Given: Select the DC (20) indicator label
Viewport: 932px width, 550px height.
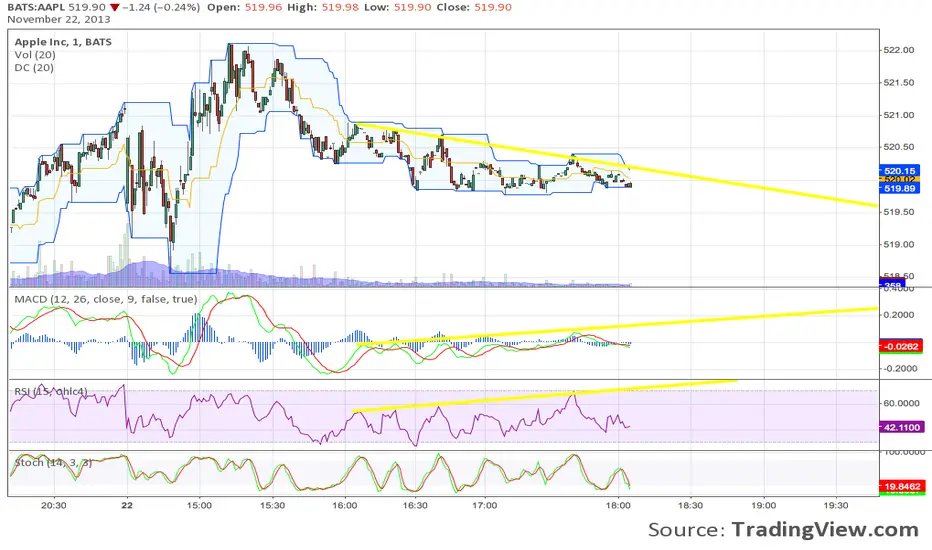Looking at the screenshot, I should click(34, 68).
